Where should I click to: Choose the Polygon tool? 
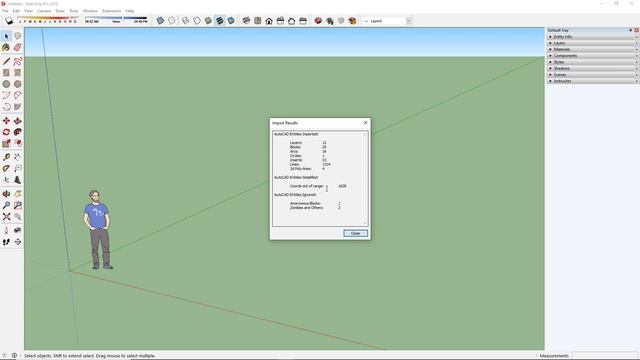(x=18, y=84)
